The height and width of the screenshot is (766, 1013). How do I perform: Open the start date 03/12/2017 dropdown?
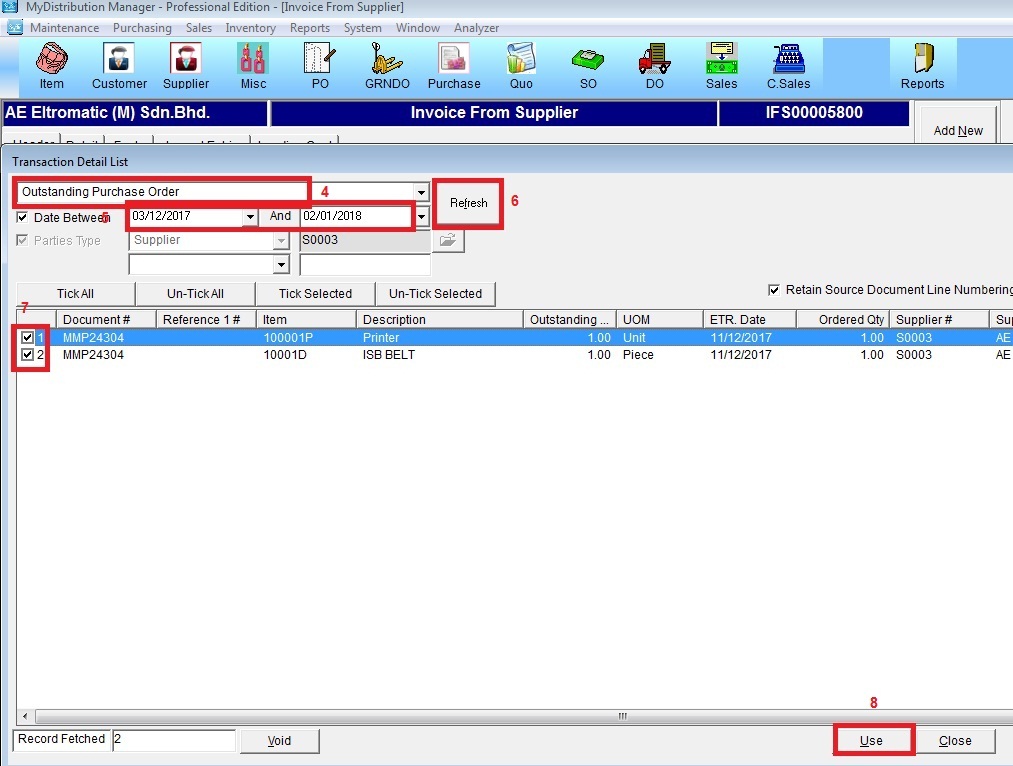coord(249,217)
